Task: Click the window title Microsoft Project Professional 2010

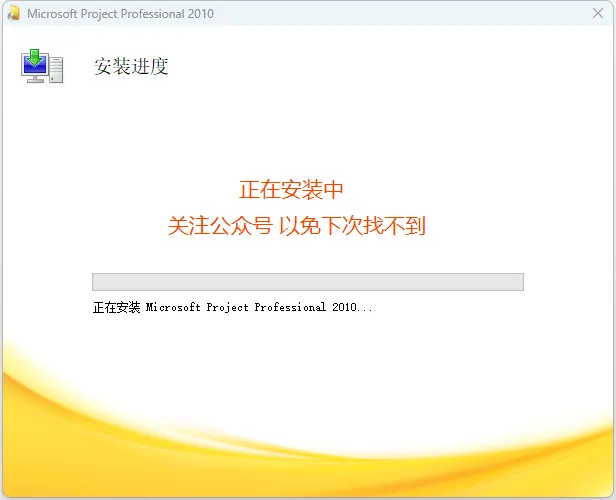Action: pyautogui.click(x=120, y=14)
